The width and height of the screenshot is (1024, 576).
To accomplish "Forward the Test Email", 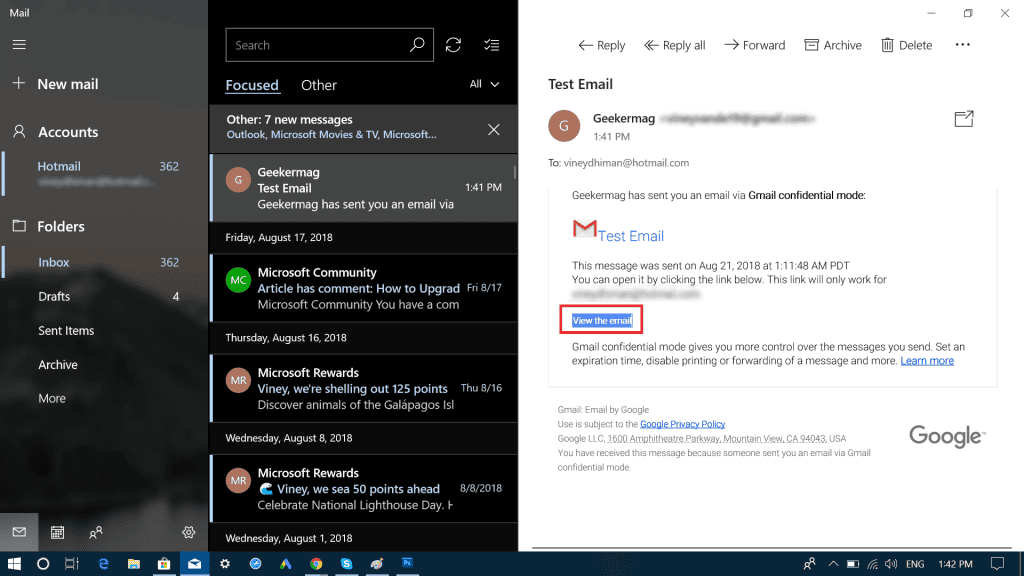I will tap(754, 45).
